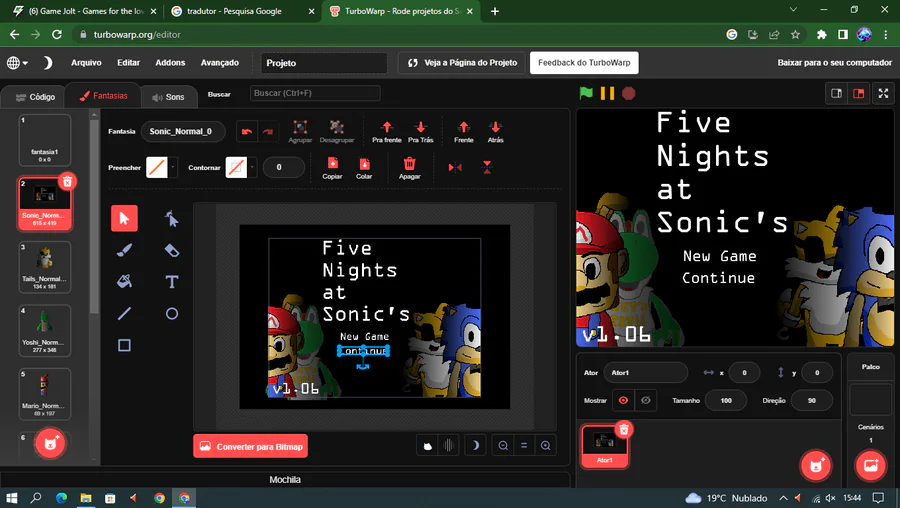The width and height of the screenshot is (900, 508).
Task: Select the Eraser tool
Action: (172, 250)
